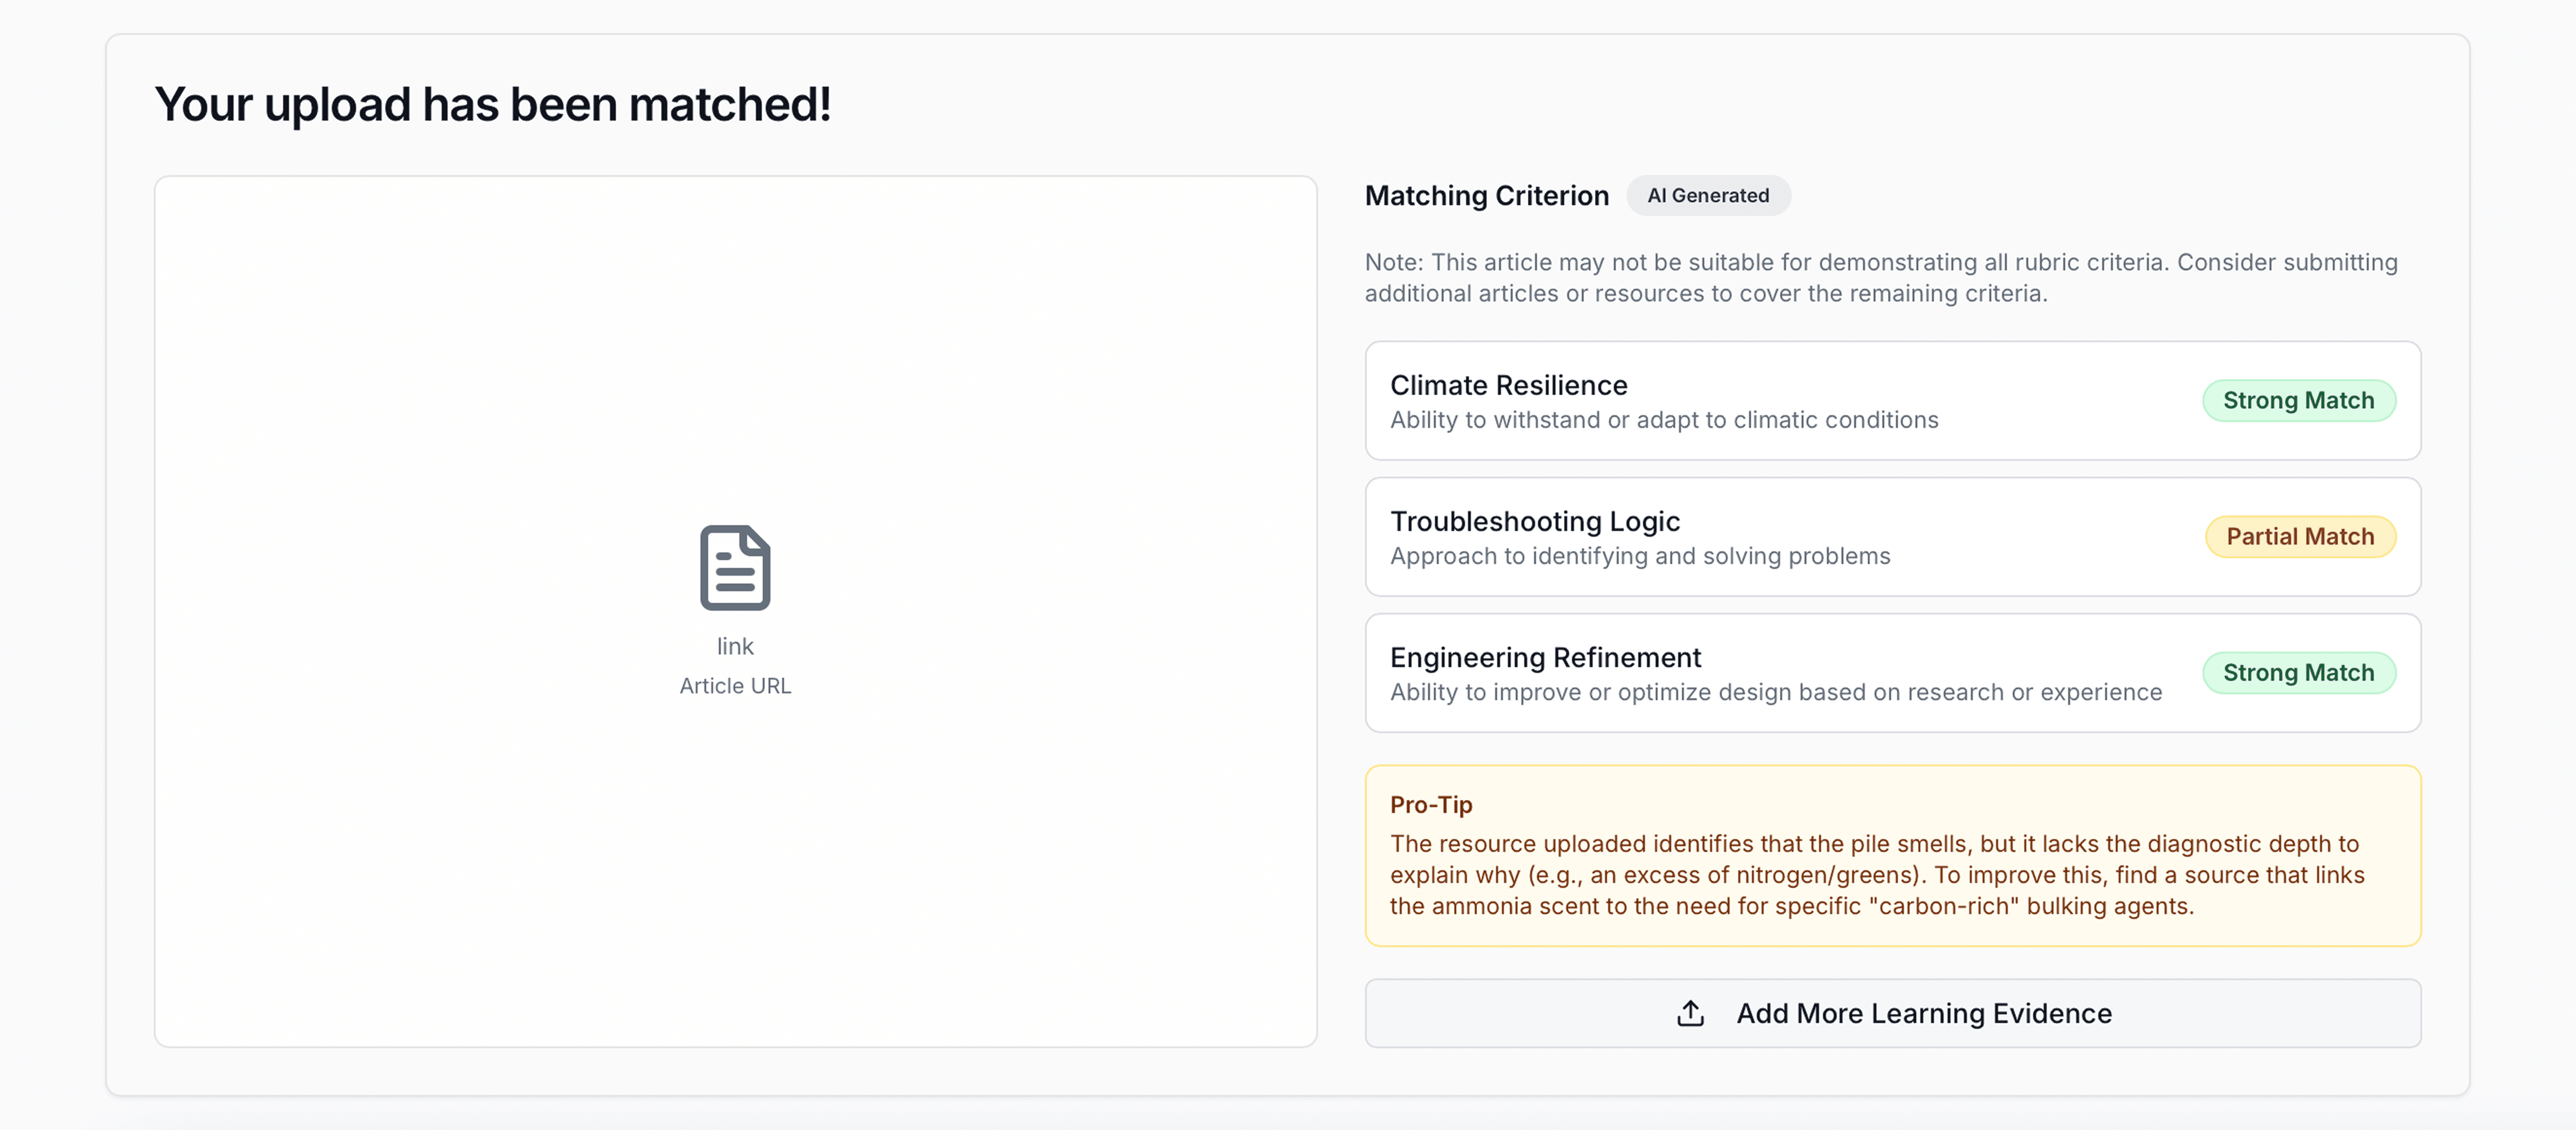
Task: Click the document file icon
Action: click(735, 567)
